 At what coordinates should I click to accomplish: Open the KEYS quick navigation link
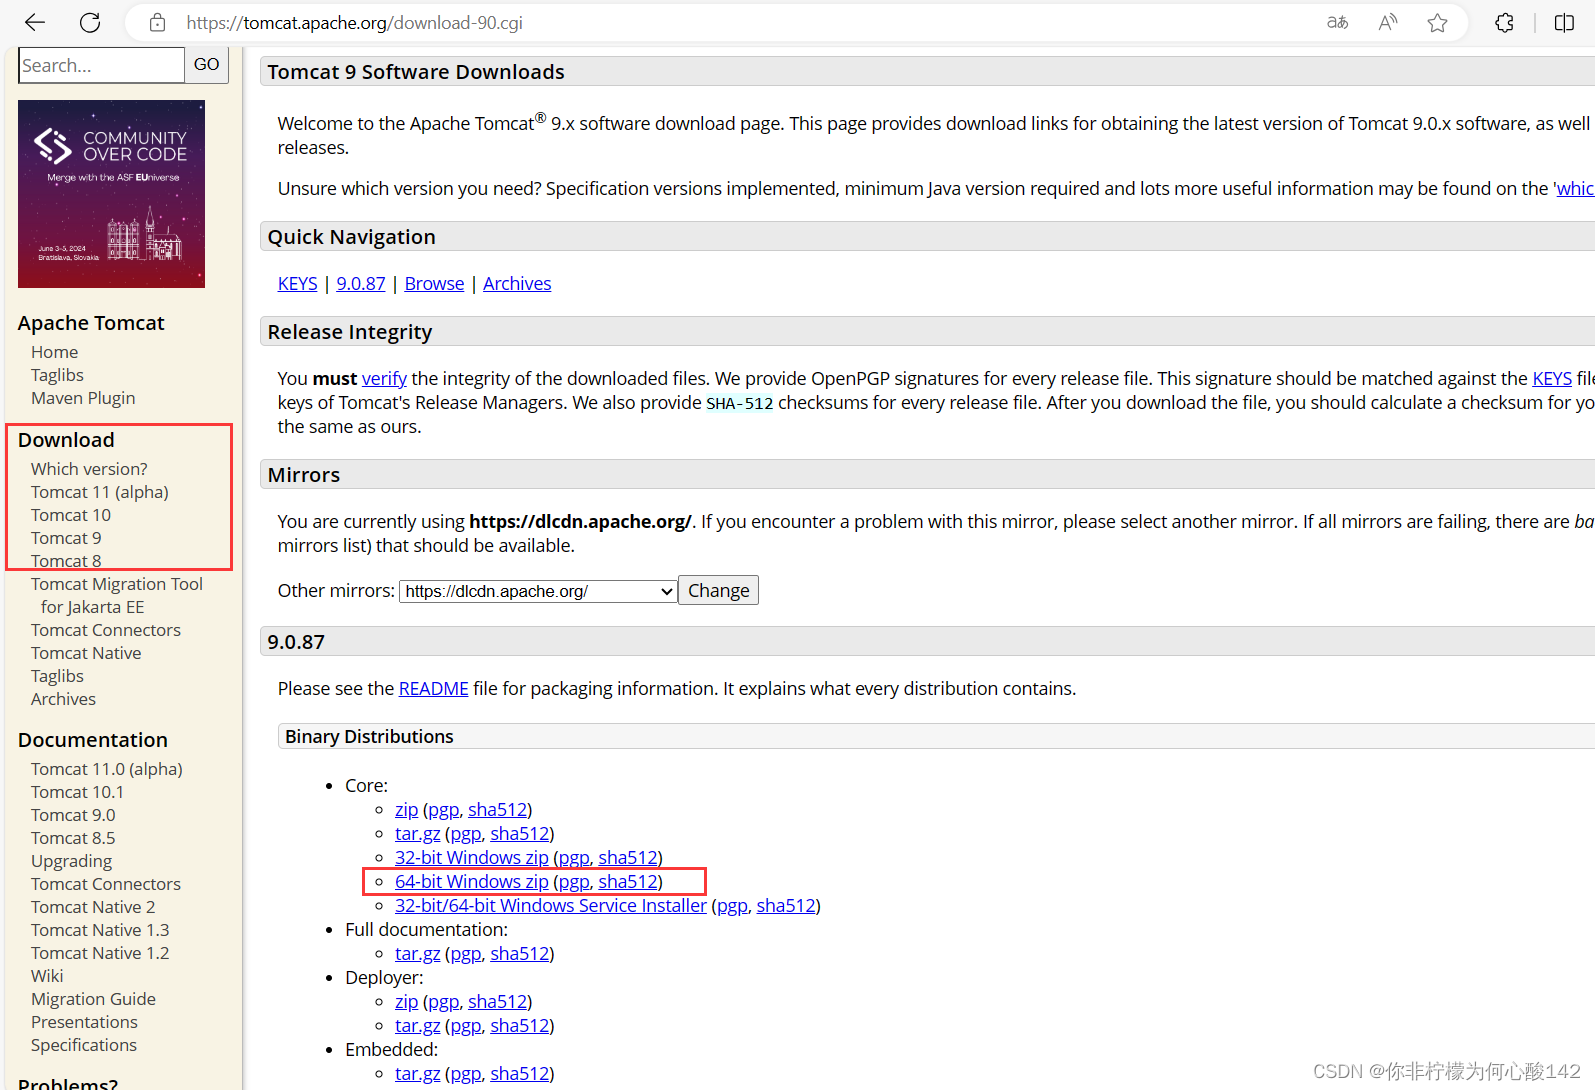pyautogui.click(x=297, y=284)
